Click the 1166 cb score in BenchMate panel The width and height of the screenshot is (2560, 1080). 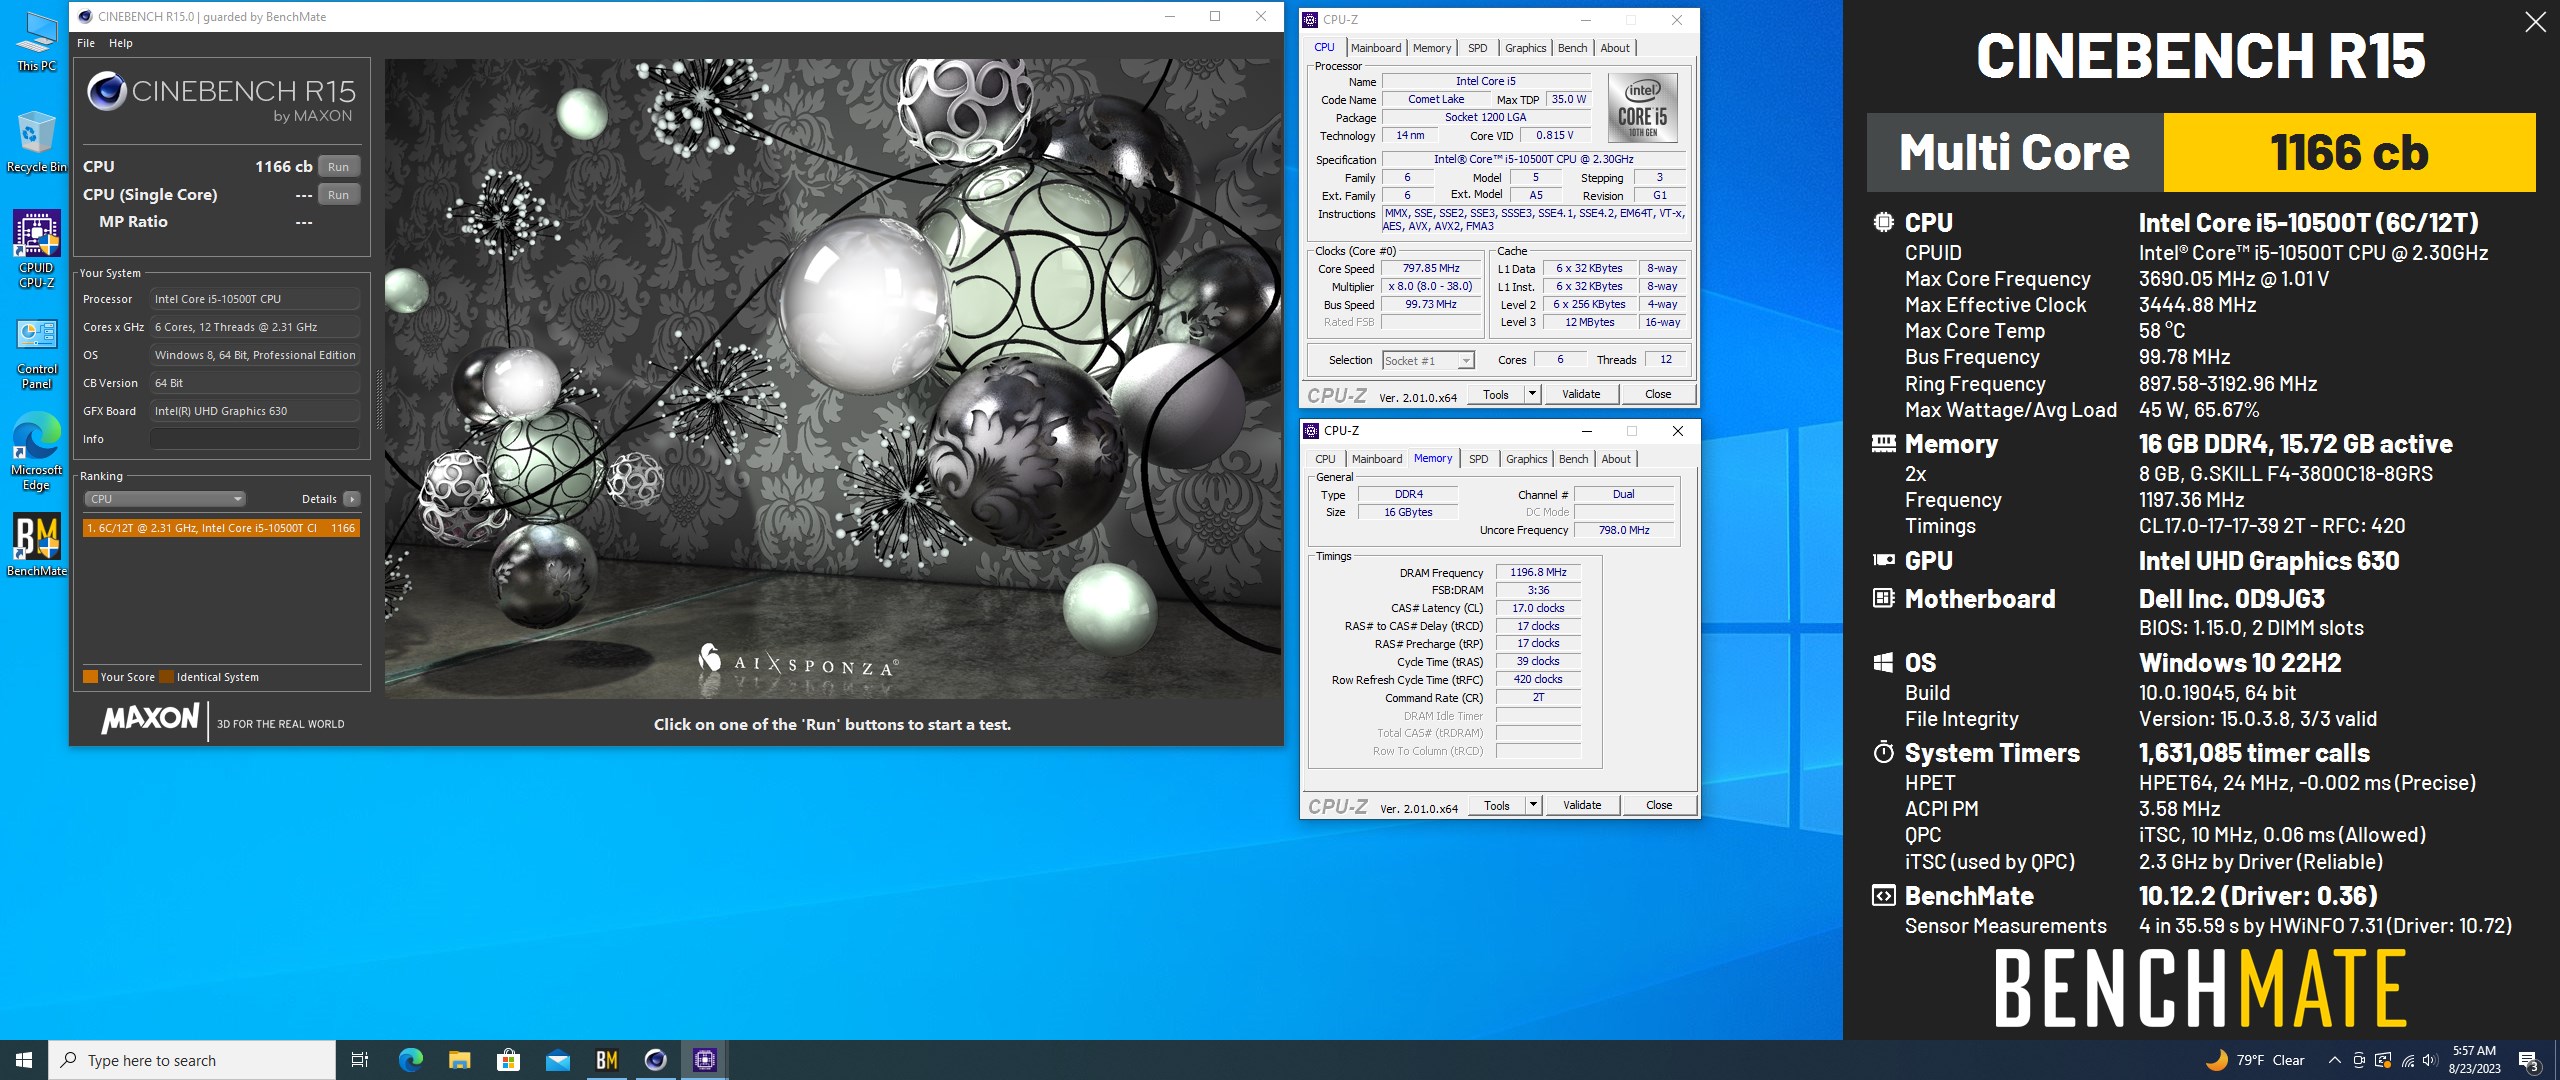pyautogui.click(x=2349, y=153)
